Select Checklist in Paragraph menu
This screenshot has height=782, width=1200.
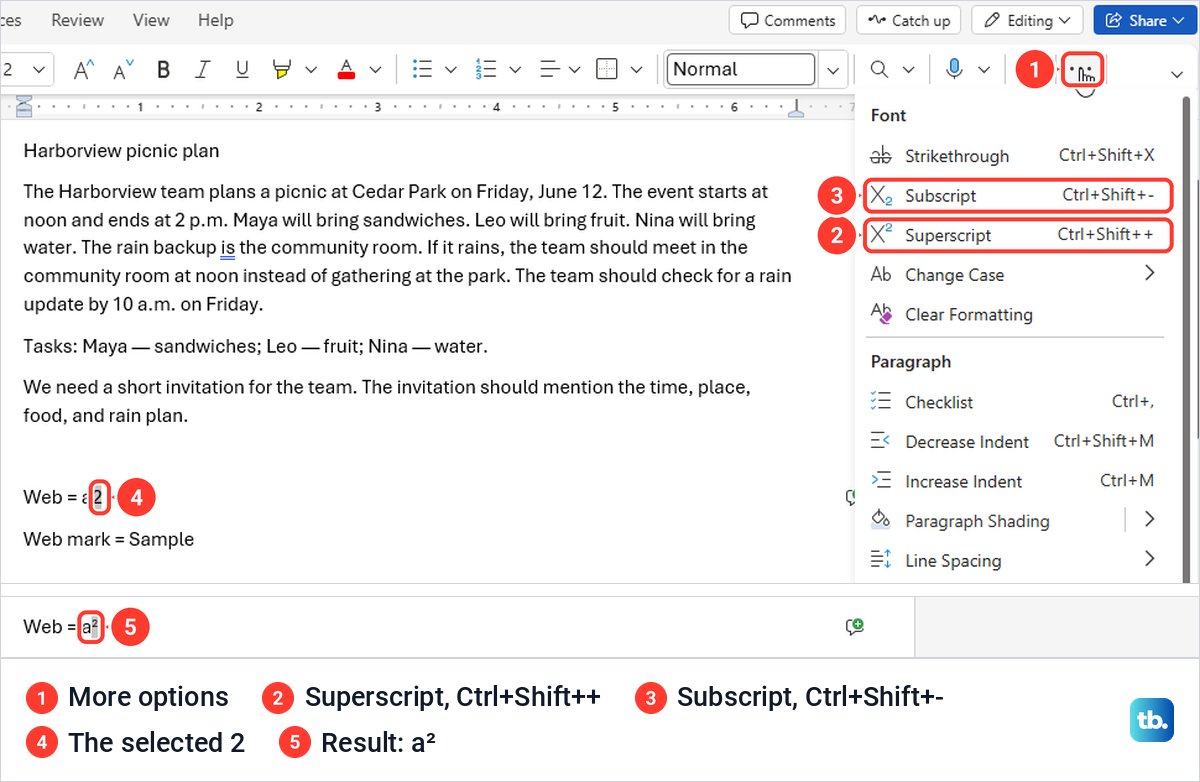[1012, 402]
